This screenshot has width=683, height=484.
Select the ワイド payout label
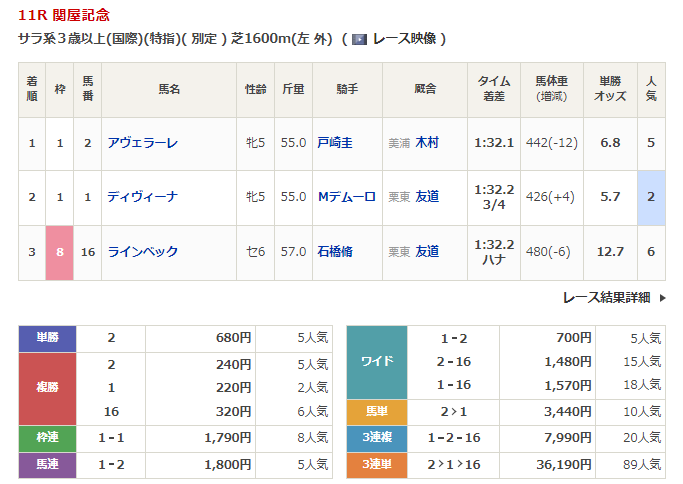(x=376, y=362)
